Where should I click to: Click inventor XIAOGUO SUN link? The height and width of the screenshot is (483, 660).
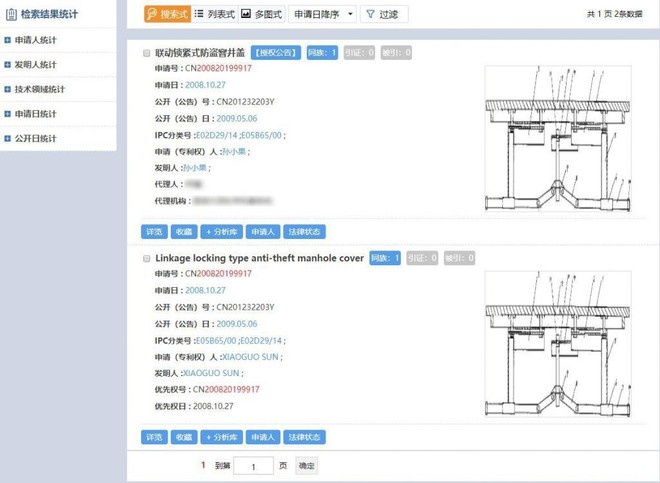pyautogui.click(x=211, y=373)
